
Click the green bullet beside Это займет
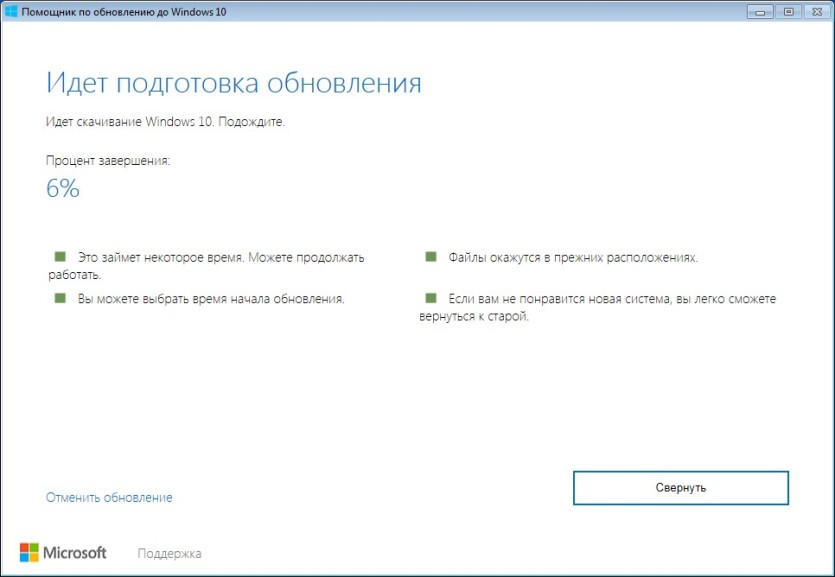coord(60,257)
